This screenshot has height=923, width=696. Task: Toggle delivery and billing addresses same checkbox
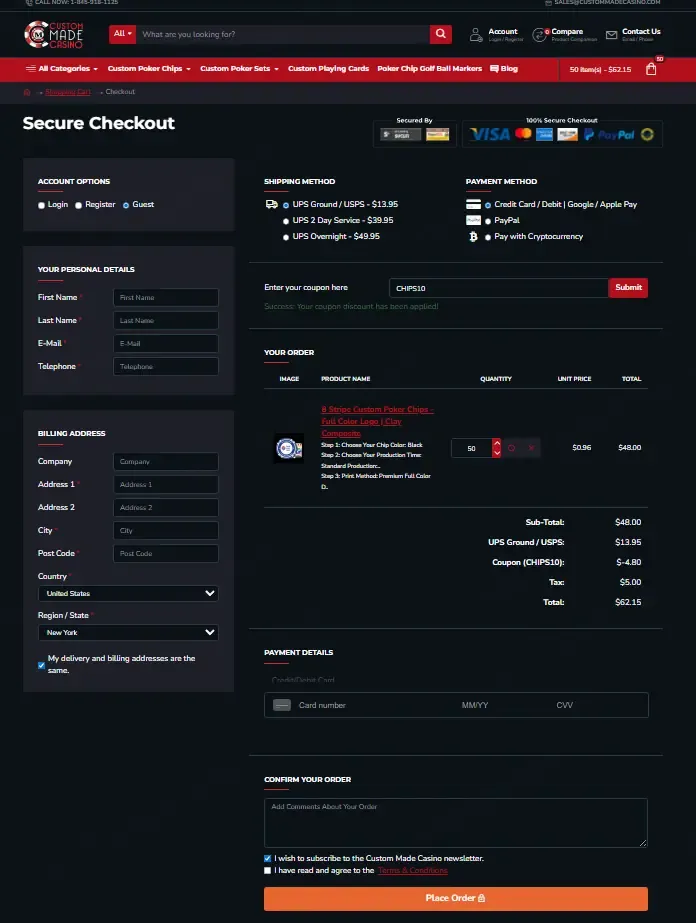41,666
